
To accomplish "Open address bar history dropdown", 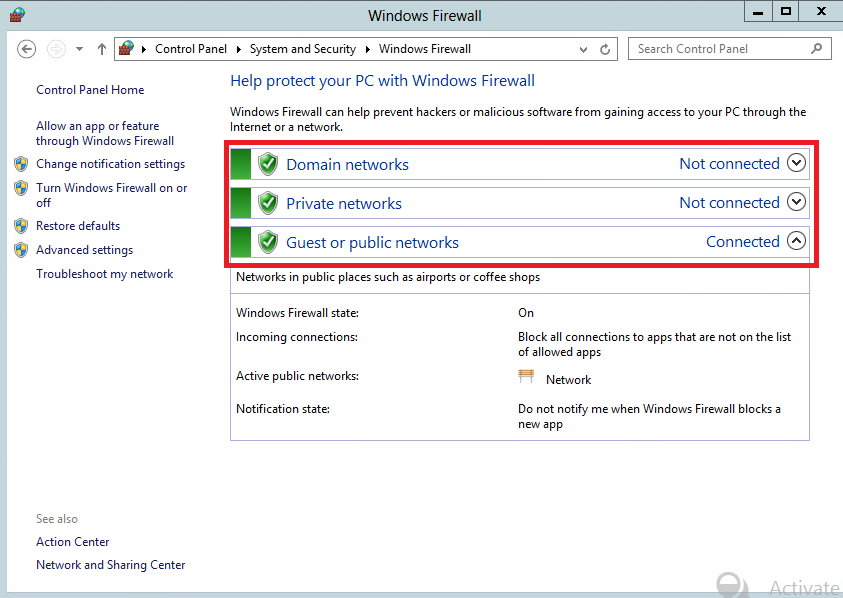I will pos(583,49).
